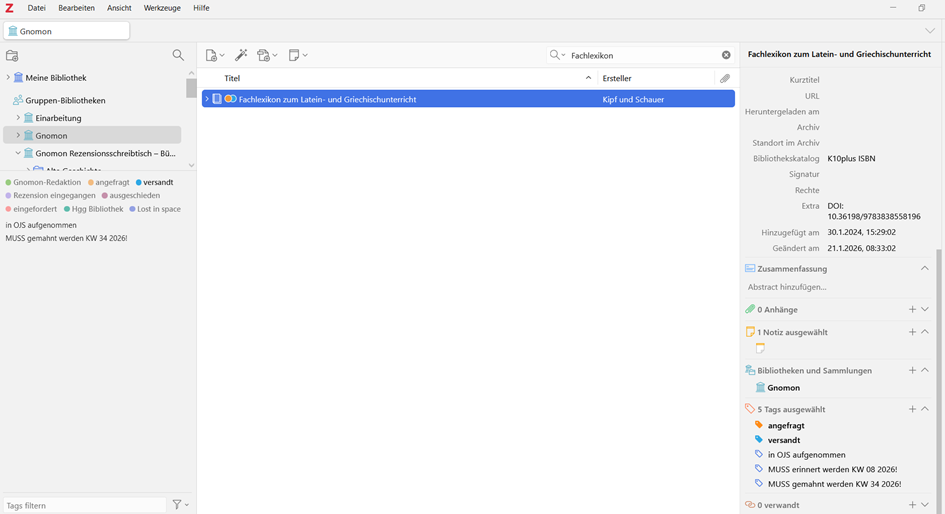Screen dimensions: 945x514
Task: Click the K10plus ISBN catalog value
Action: point(851,158)
